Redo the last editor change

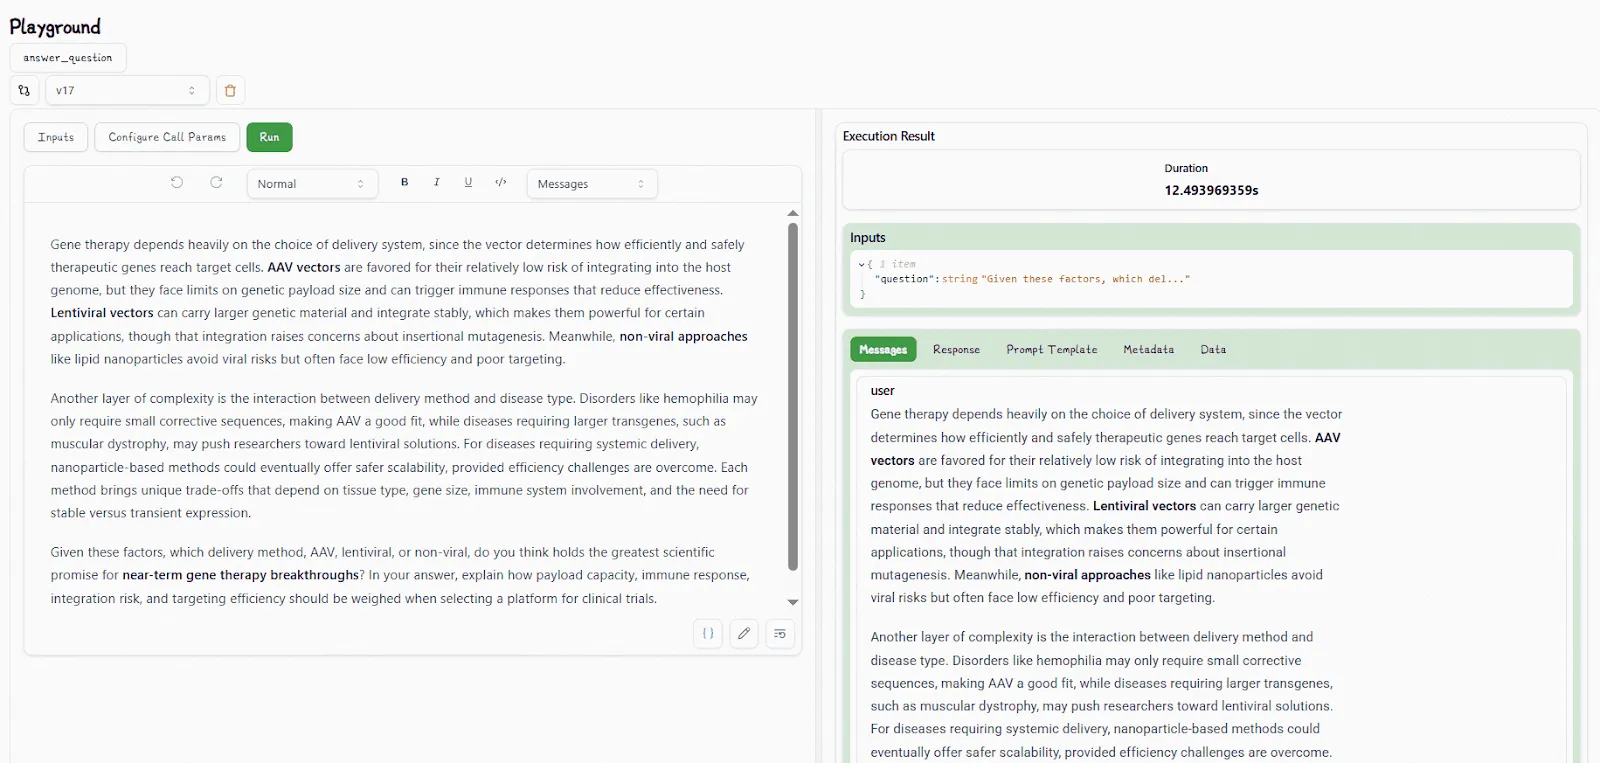point(216,183)
